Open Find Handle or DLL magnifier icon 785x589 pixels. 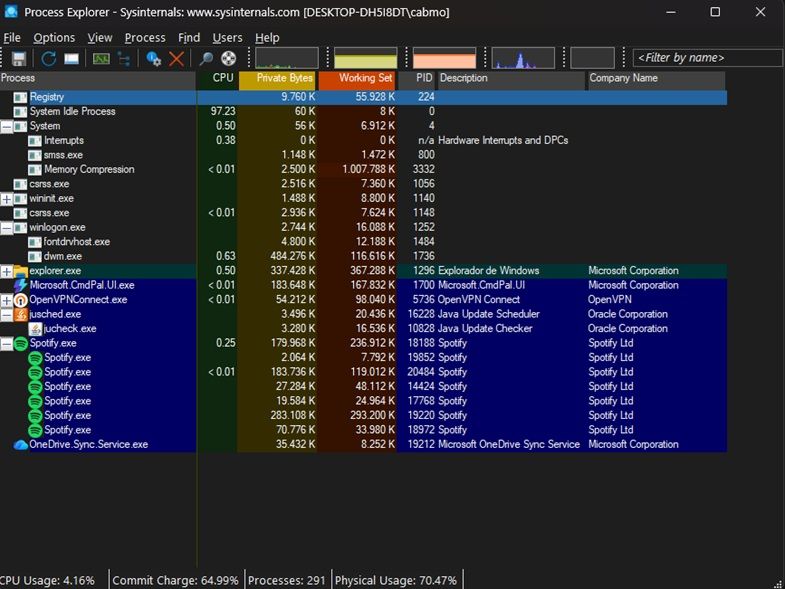click(206, 59)
